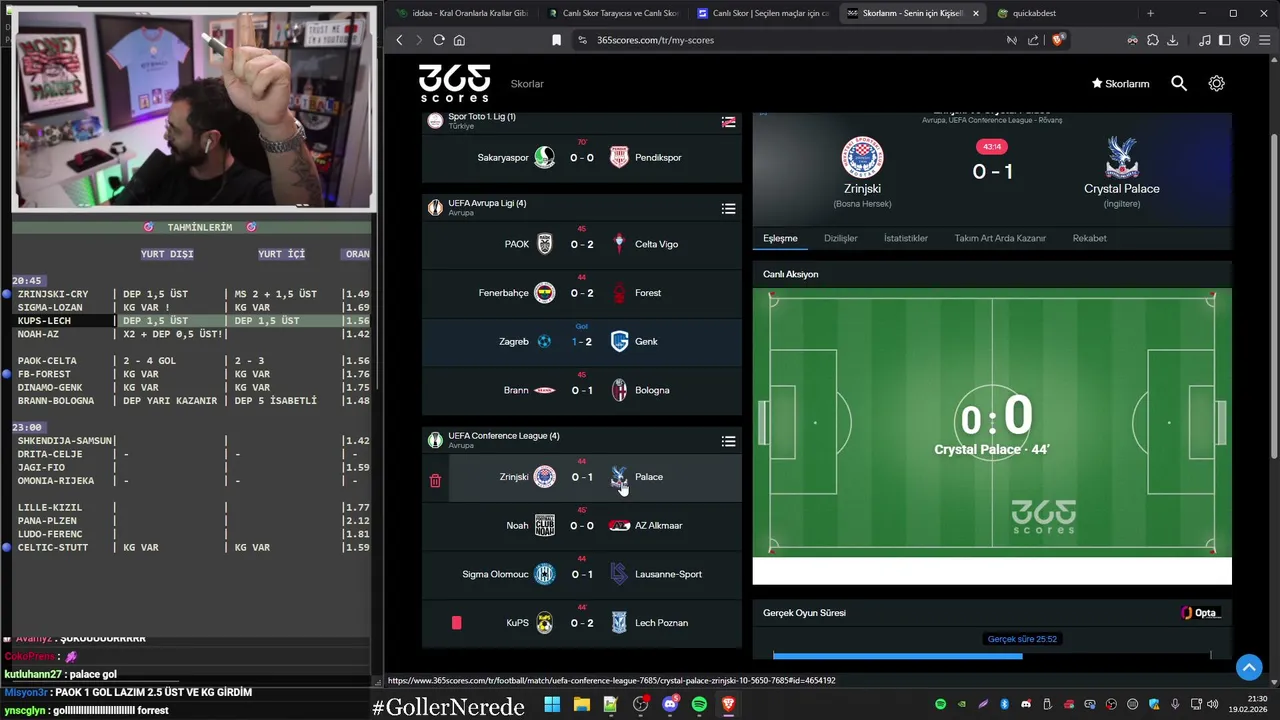1280x720 pixels.
Task: Select the Eşleşme tab
Action: [780, 238]
